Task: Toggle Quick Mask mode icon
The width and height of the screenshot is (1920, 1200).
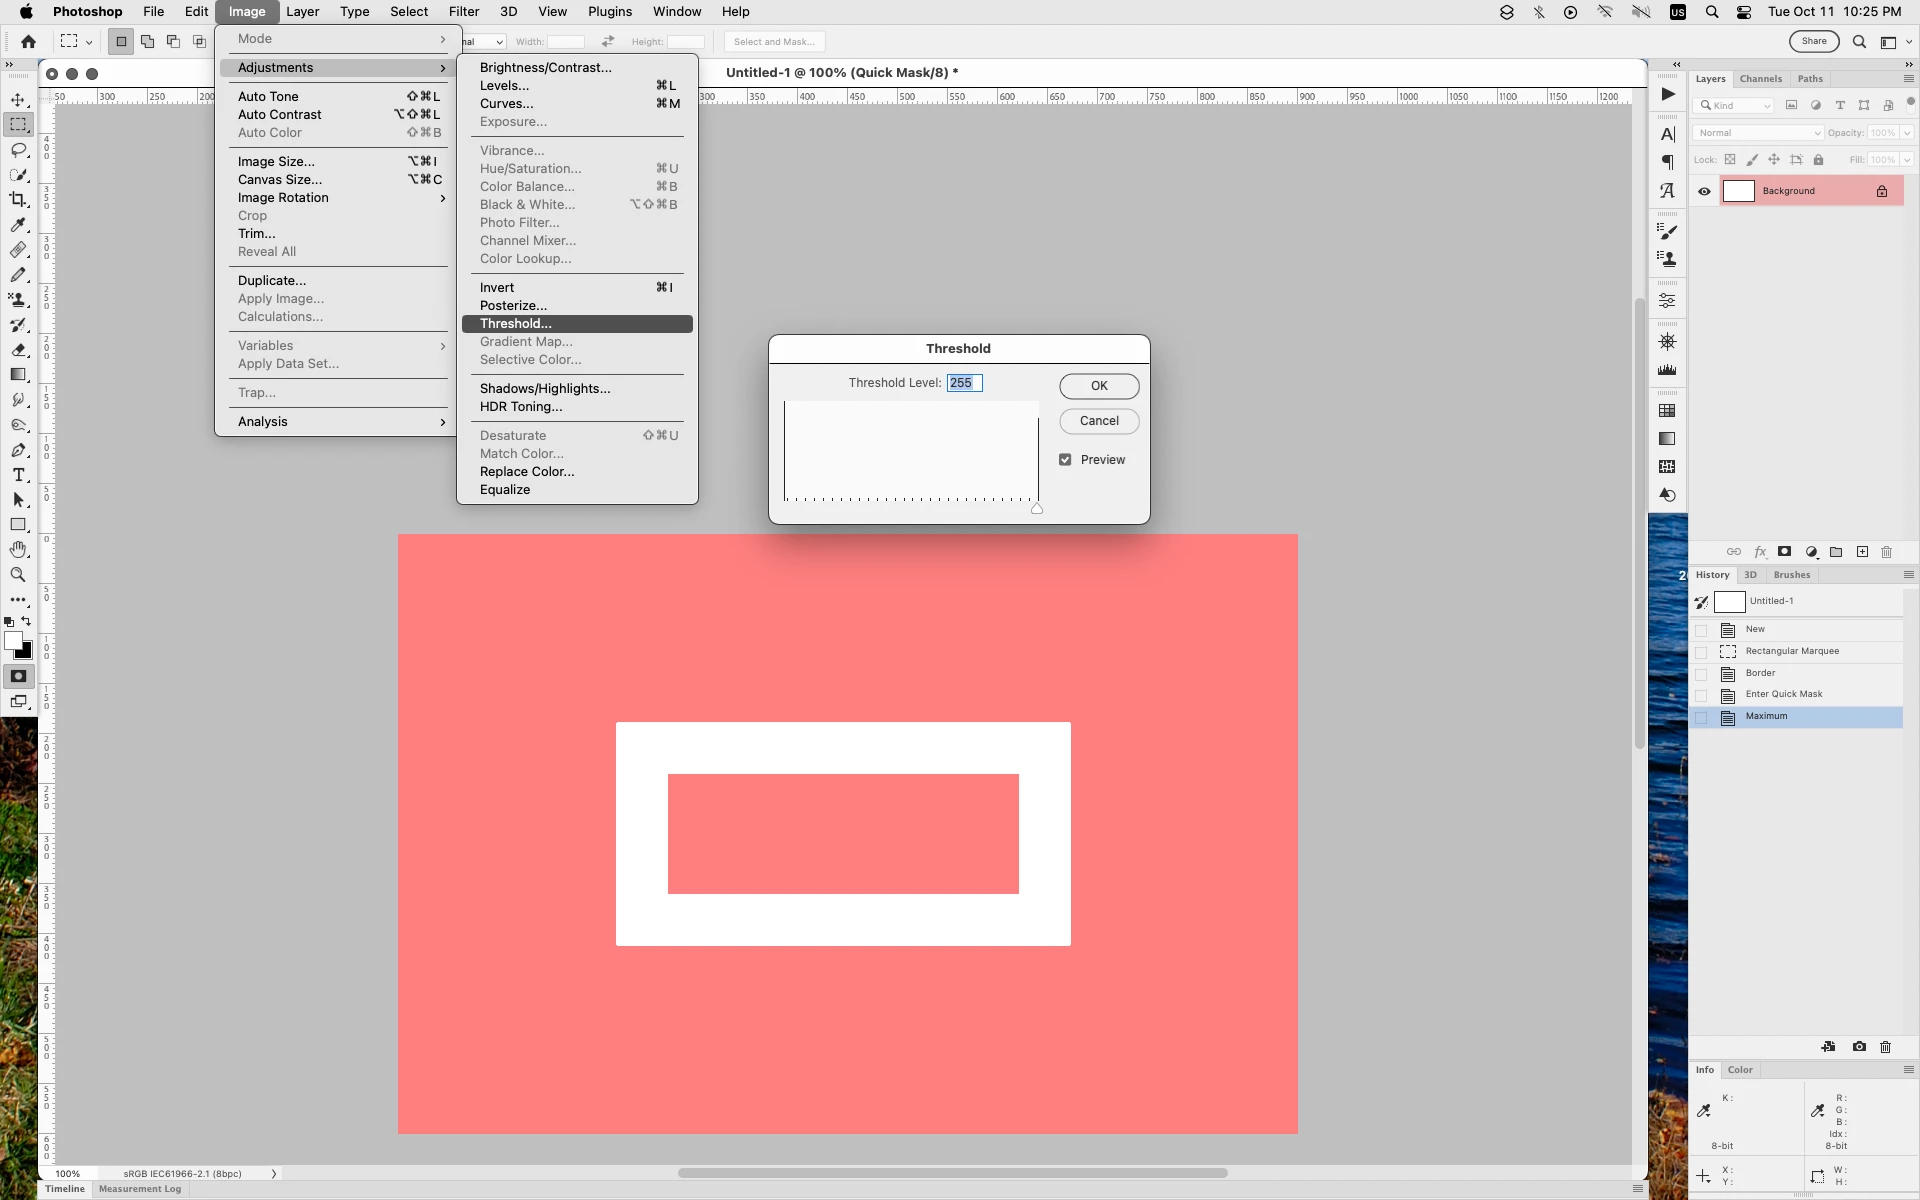Action: coord(18,677)
